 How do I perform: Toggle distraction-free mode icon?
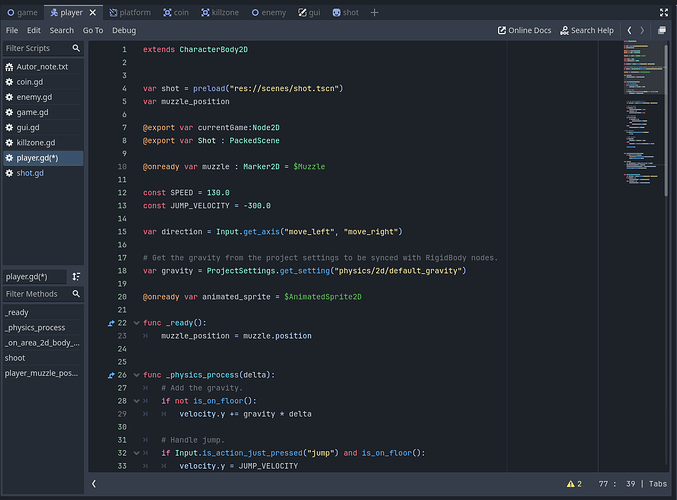(x=664, y=13)
